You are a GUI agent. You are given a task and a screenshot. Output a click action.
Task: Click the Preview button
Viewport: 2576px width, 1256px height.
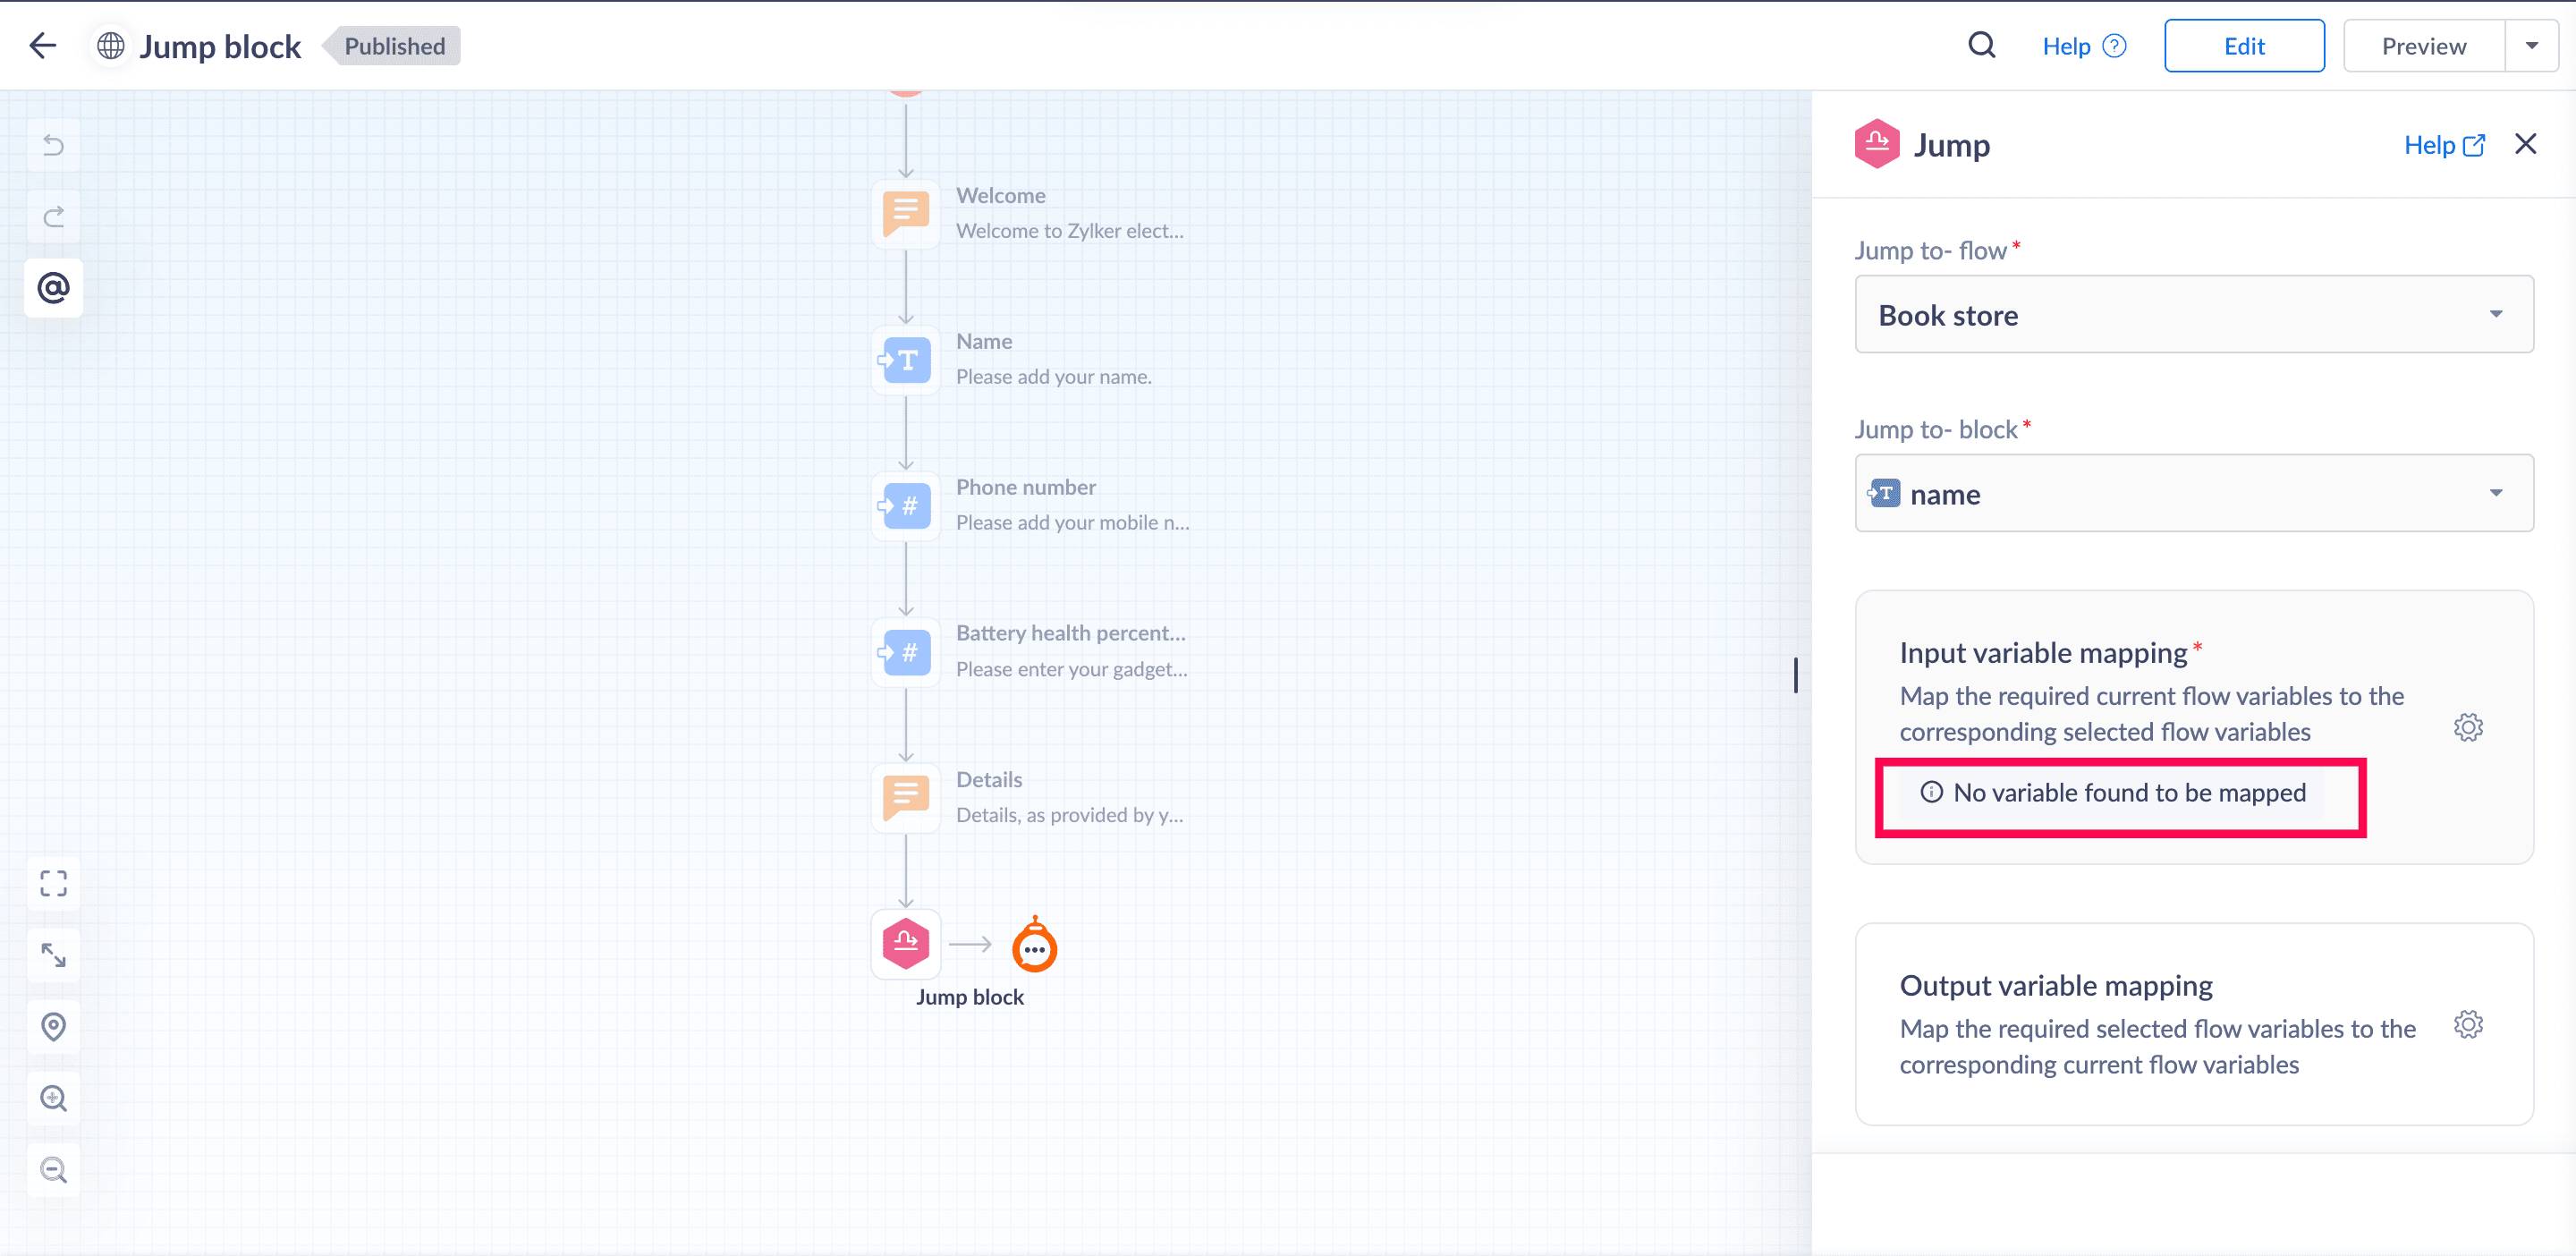2423,46
